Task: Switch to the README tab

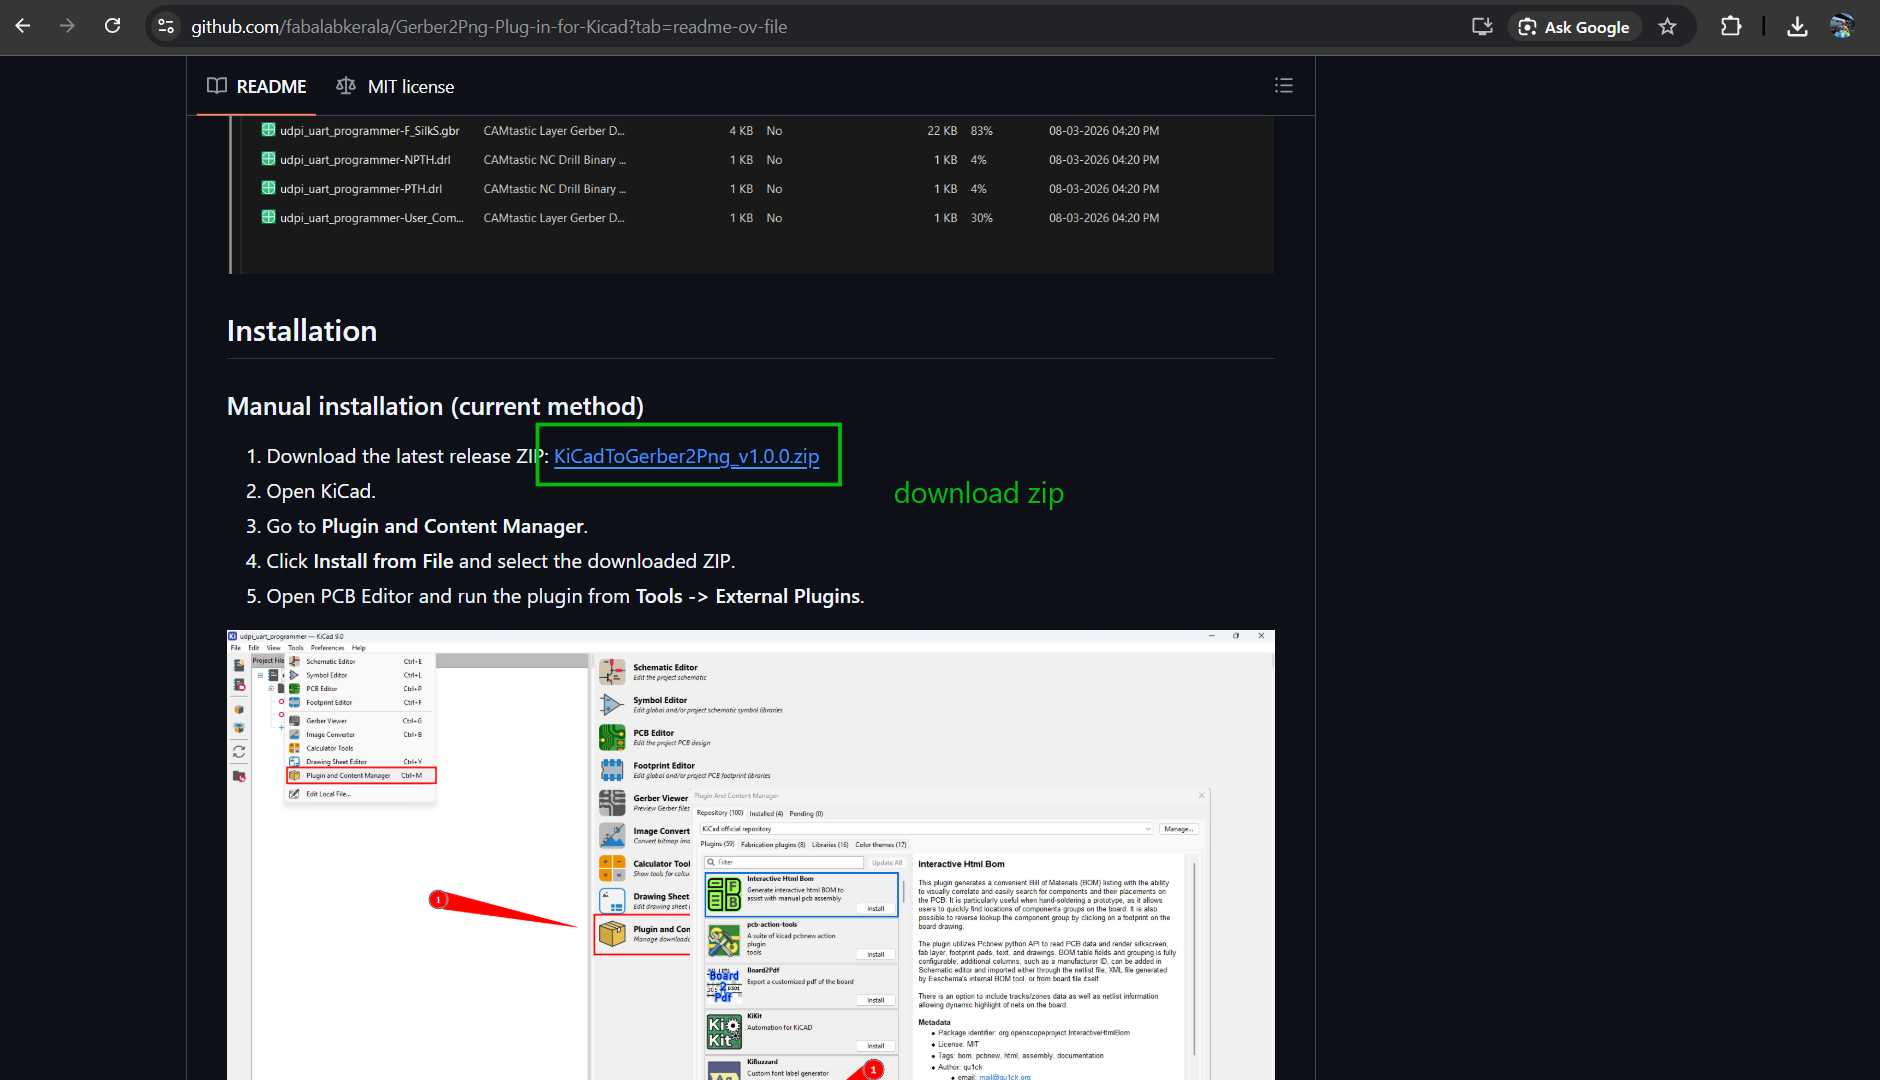Action: [x=257, y=86]
